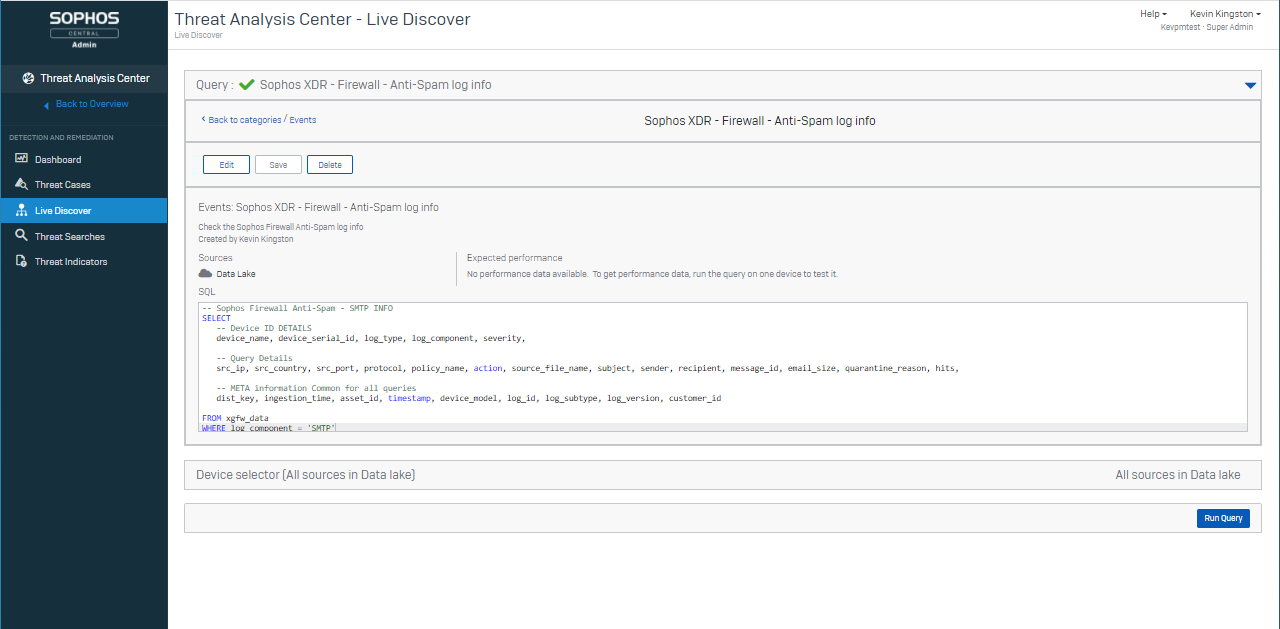Click the Data Lake cloud icon
Viewport: 1280px width, 629px height.
(205, 273)
